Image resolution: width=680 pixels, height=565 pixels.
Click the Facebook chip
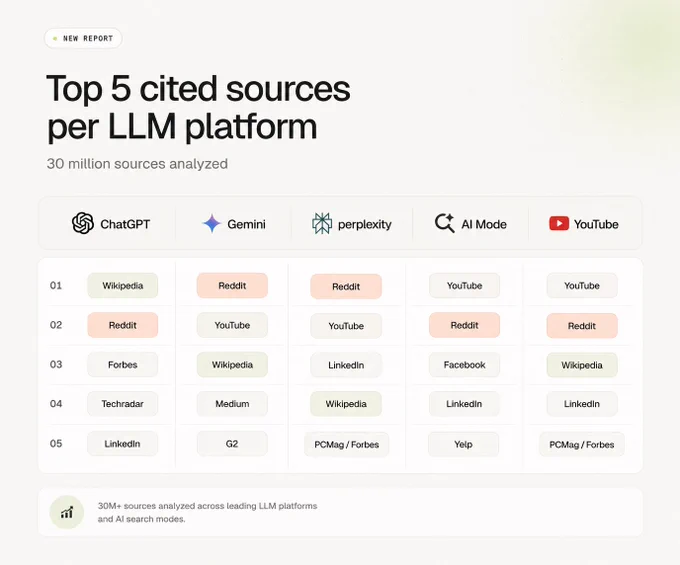pos(464,365)
